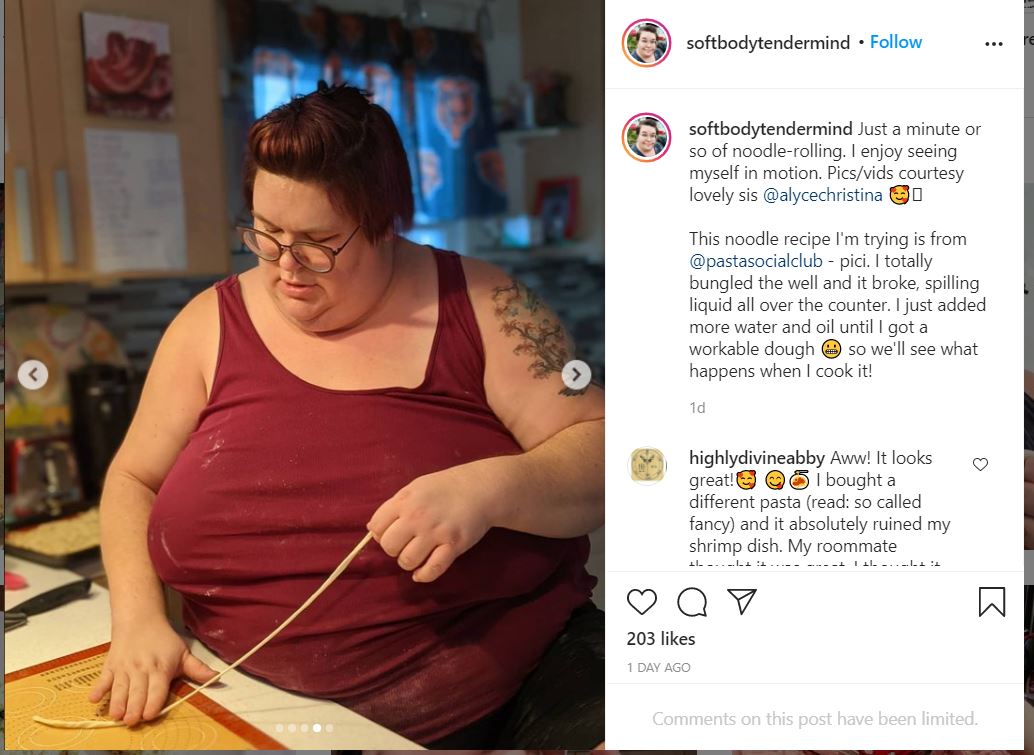Click the noodle-rolling photo

click(305, 375)
